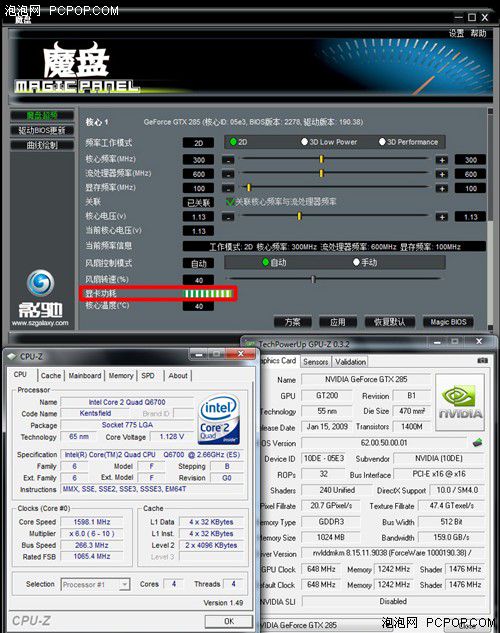
Task: Click the core frequency slider handle
Action: point(321,159)
